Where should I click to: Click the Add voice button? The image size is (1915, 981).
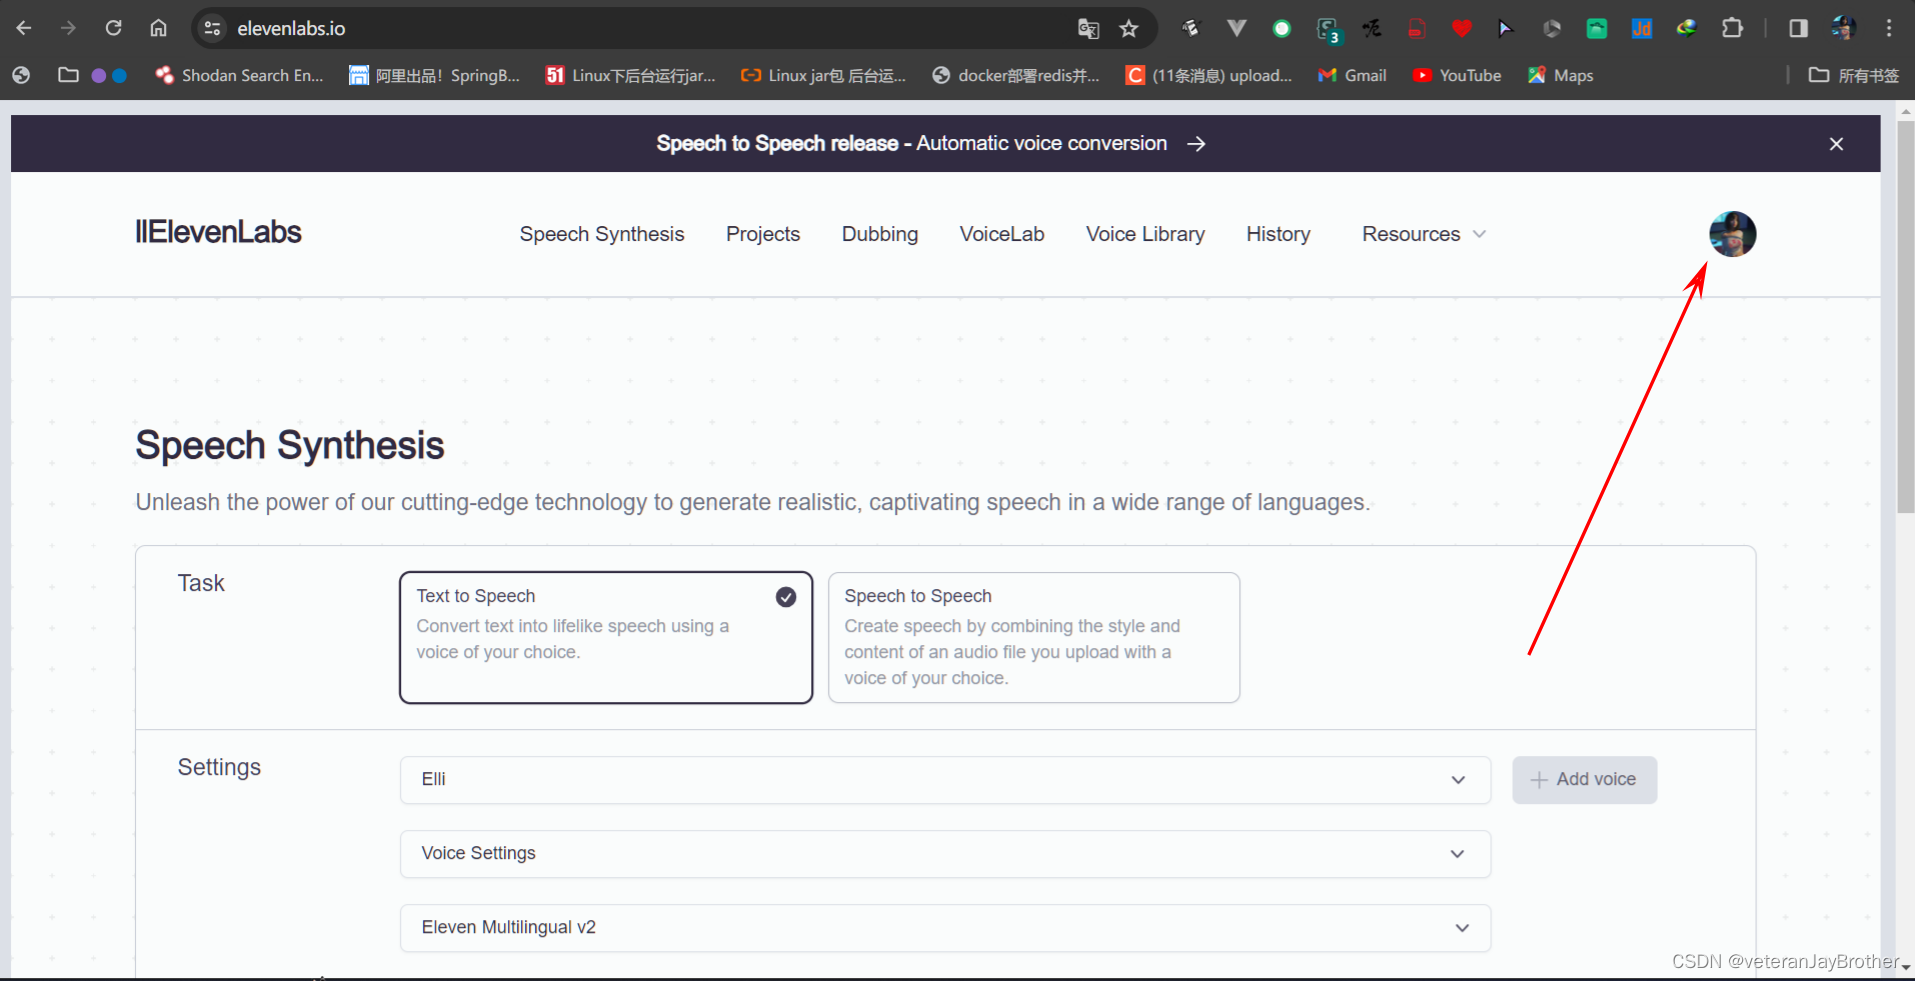coord(1584,780)
